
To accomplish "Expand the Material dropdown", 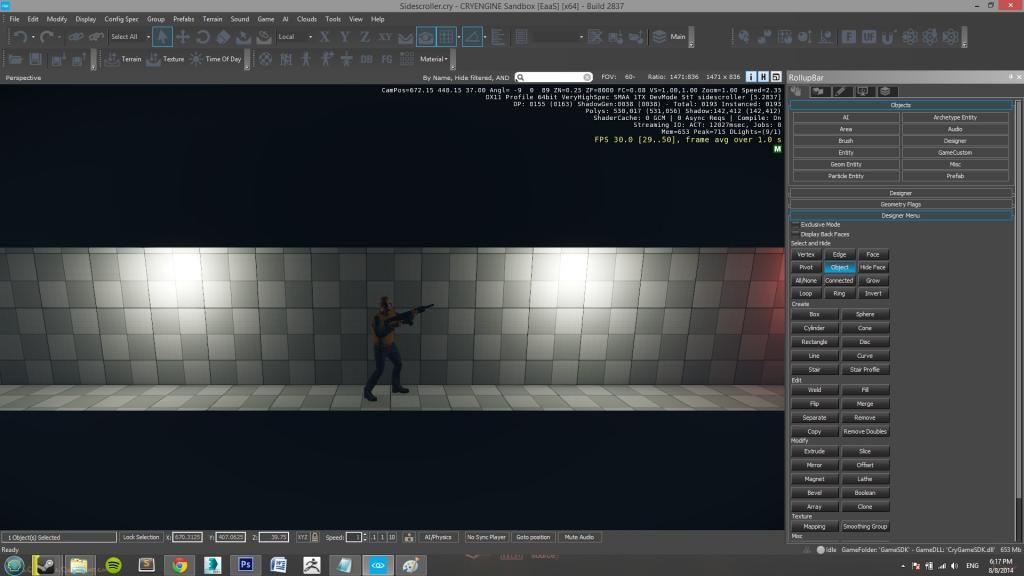I will [435, 59].
